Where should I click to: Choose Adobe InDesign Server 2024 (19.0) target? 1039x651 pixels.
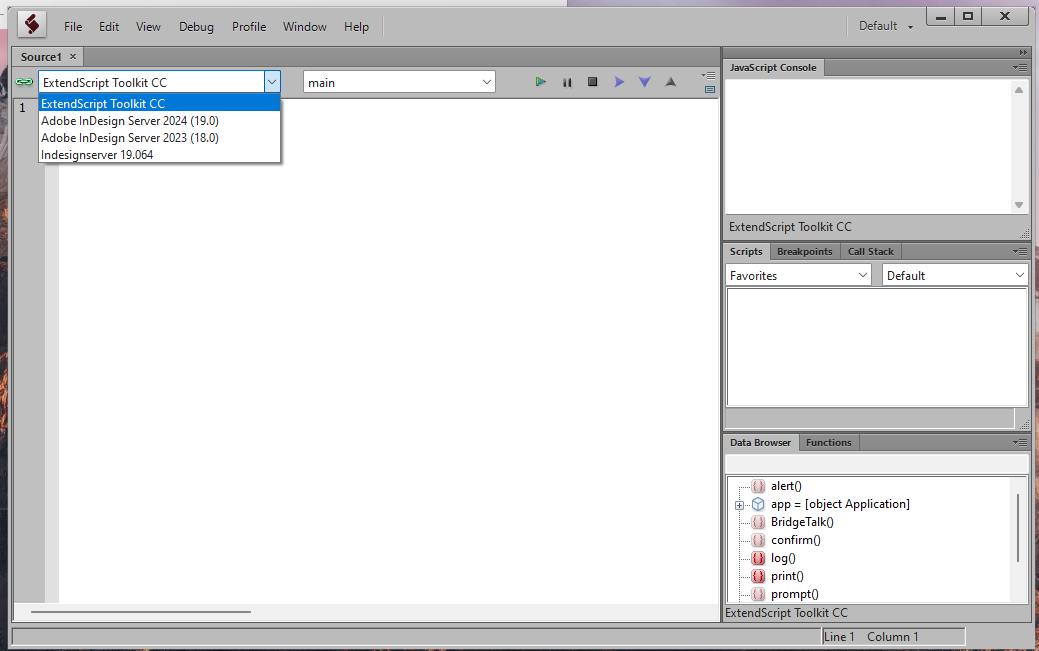pos(159,121)
